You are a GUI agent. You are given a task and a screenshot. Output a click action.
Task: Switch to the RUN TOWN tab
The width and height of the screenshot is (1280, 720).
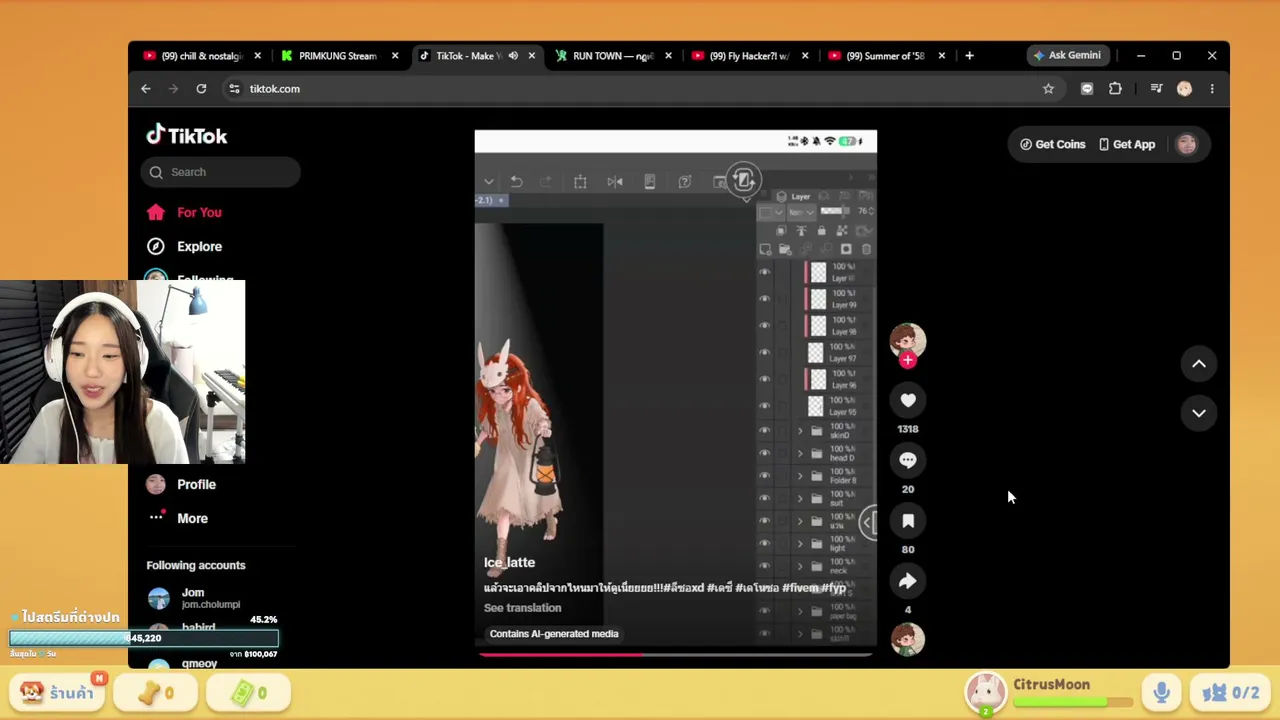click(613, 56)
